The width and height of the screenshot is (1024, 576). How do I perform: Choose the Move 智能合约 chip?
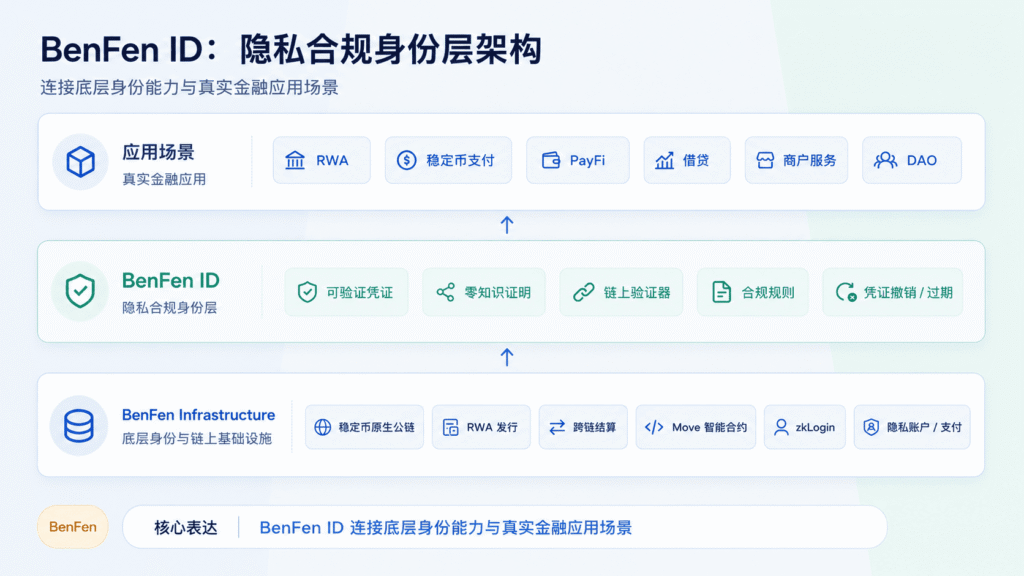click(696, 427)
